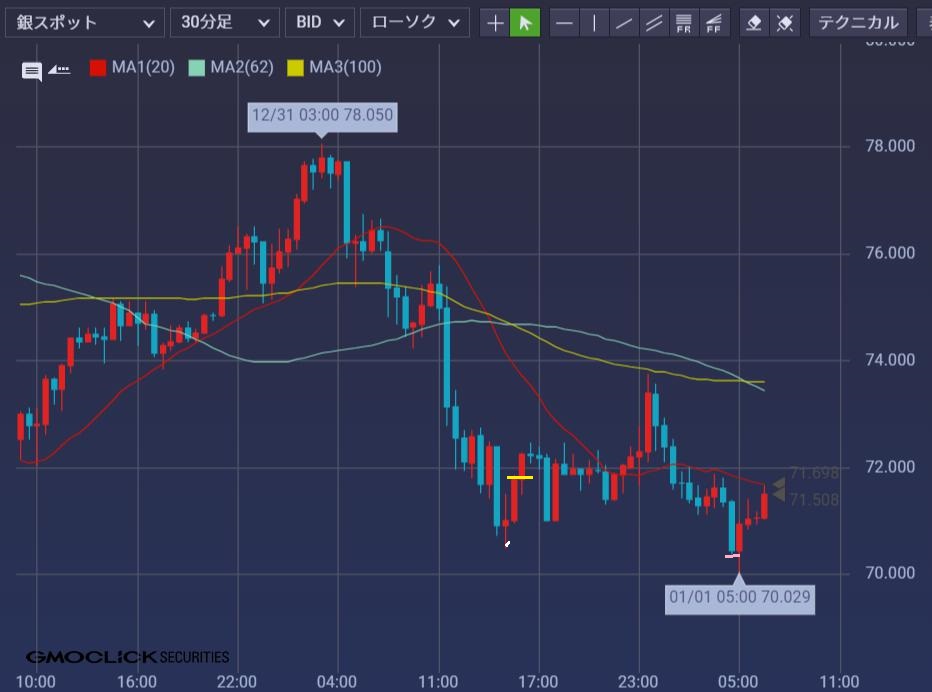Viewport: 932px width, 692px height.
Task: Pick the Fibonacci fan FF tool
Action: 714,23
